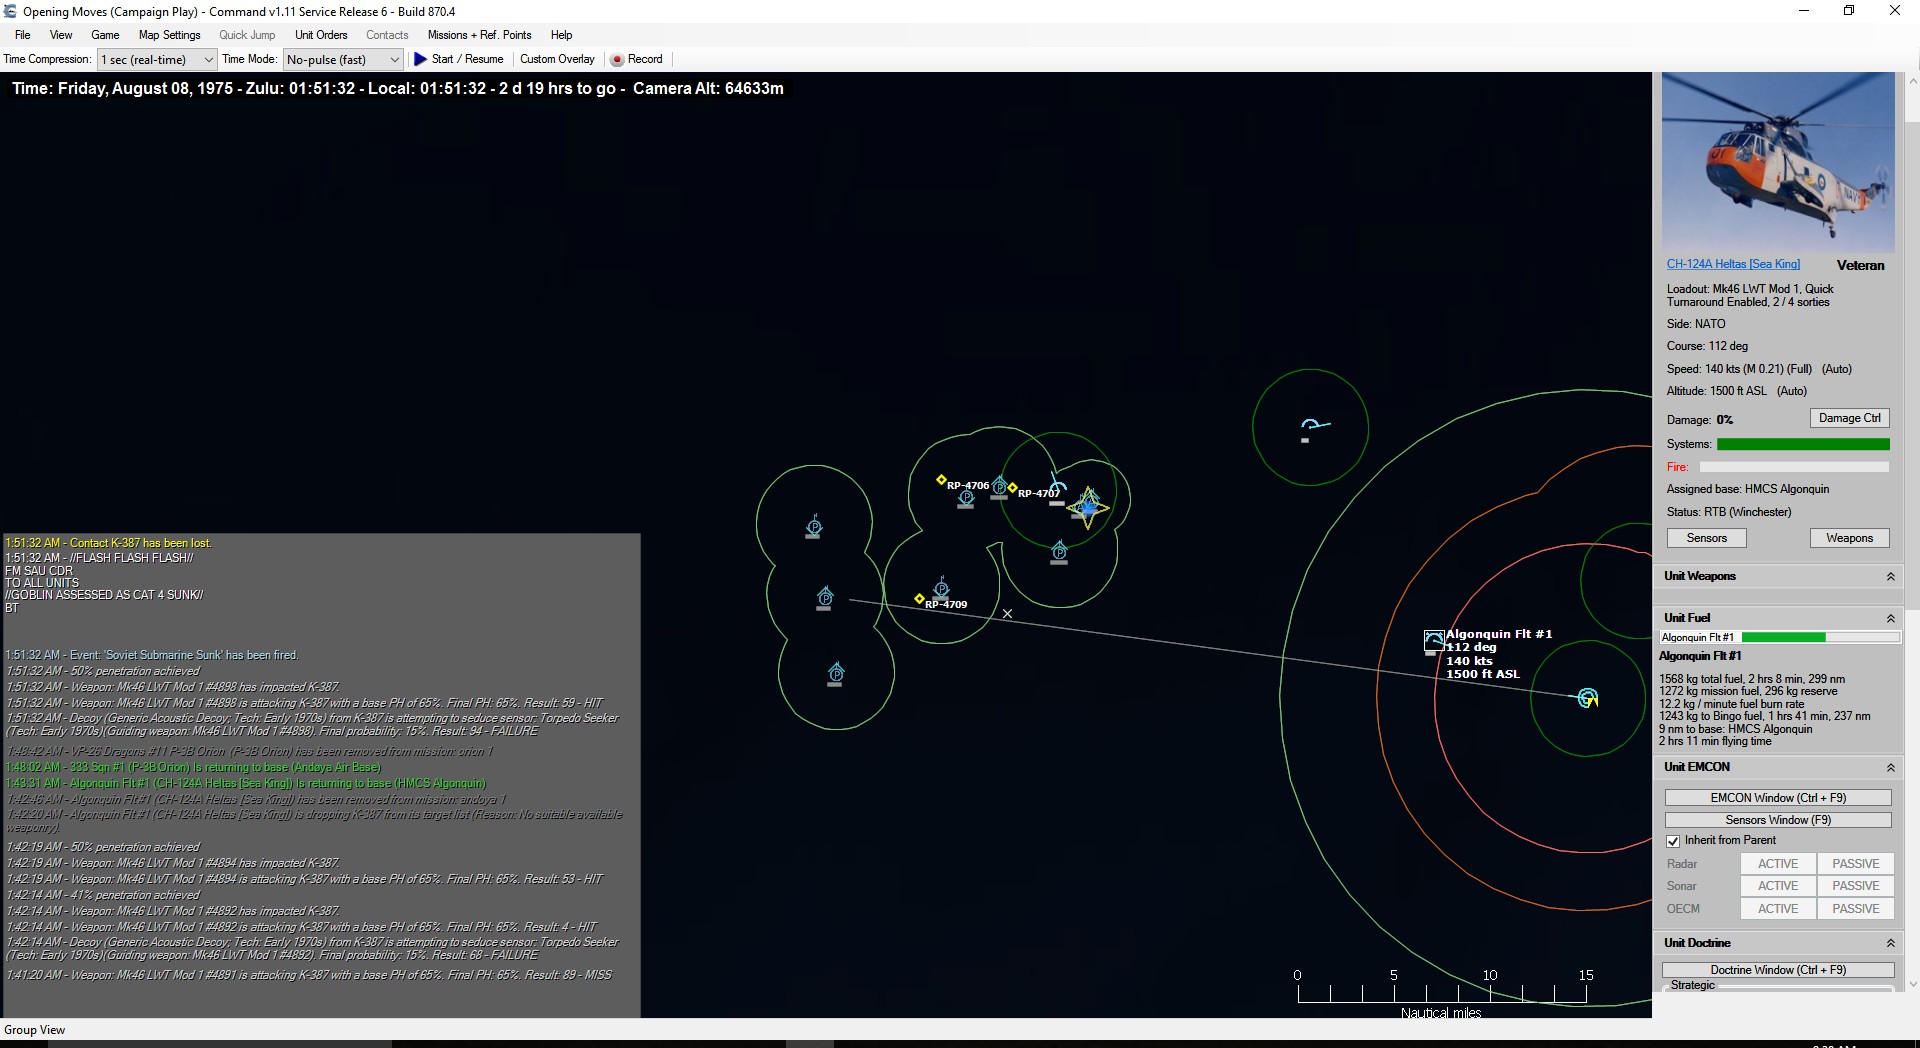The width and height of the screenshot is (1920, 1048).
Task: Open the Doctrine Window button
Action: (1778, 970)
